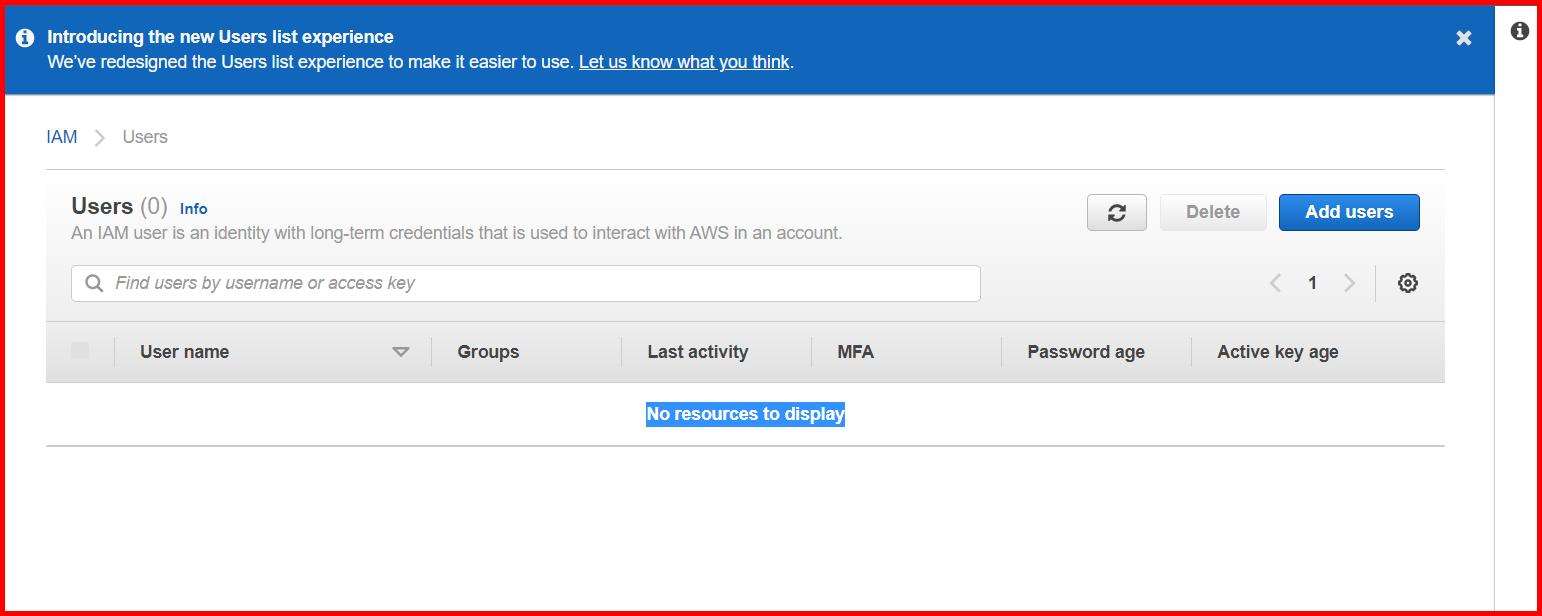1542x616 pixels.
Task: Click the find users search field
Action: point(525,283)
